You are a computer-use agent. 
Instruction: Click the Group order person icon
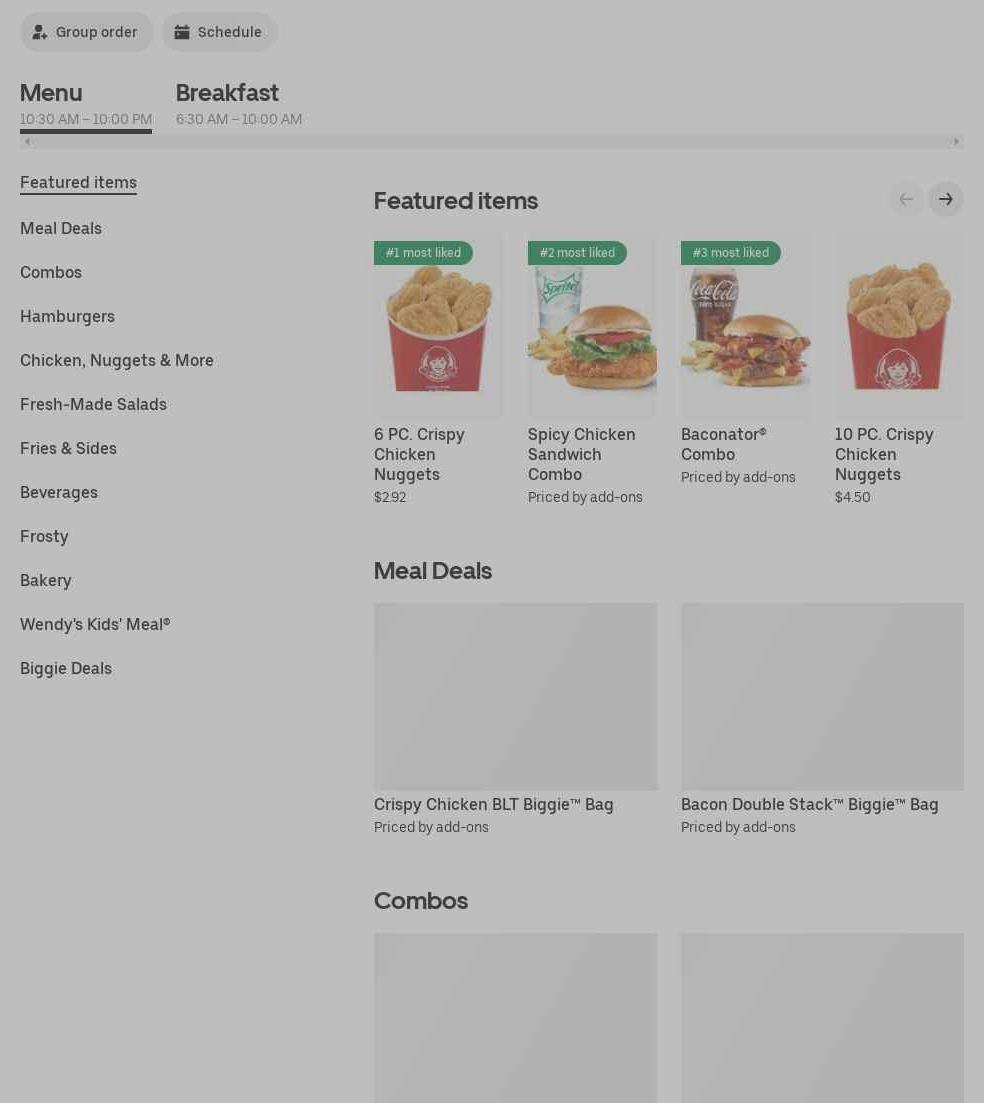(x=39, y=32)
